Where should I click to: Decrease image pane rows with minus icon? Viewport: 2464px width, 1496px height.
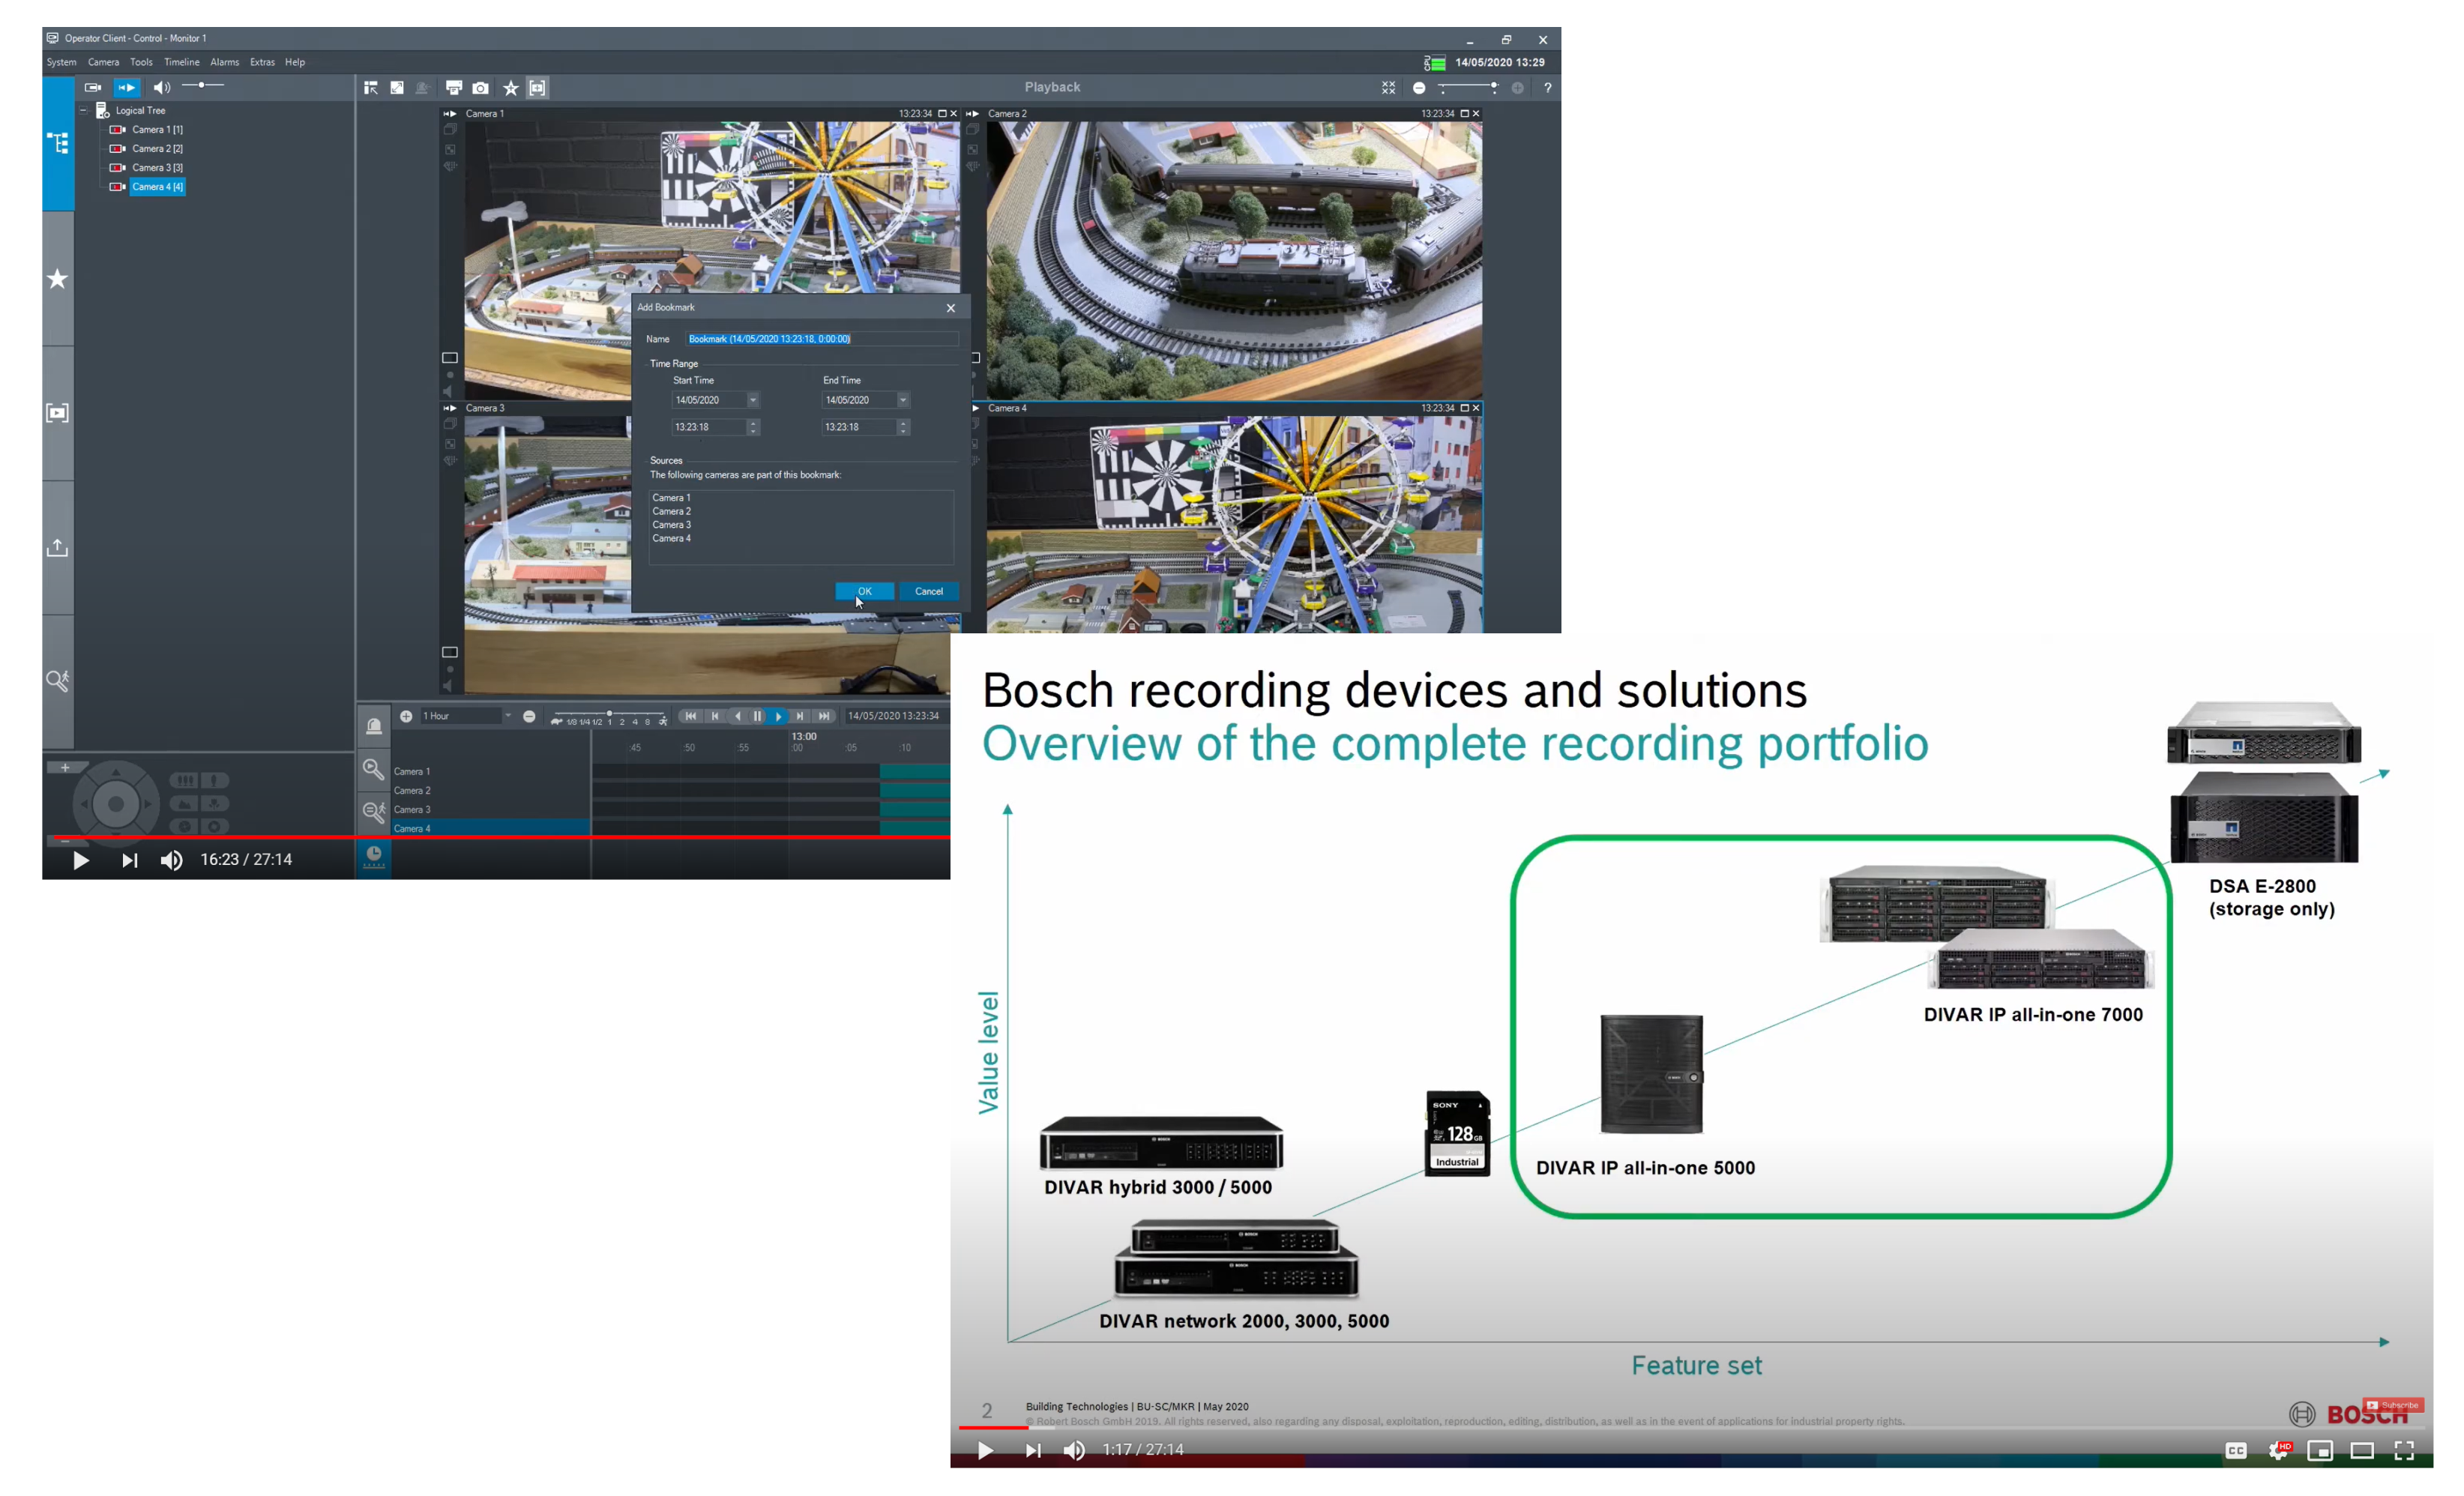[x=1419, y=88]
